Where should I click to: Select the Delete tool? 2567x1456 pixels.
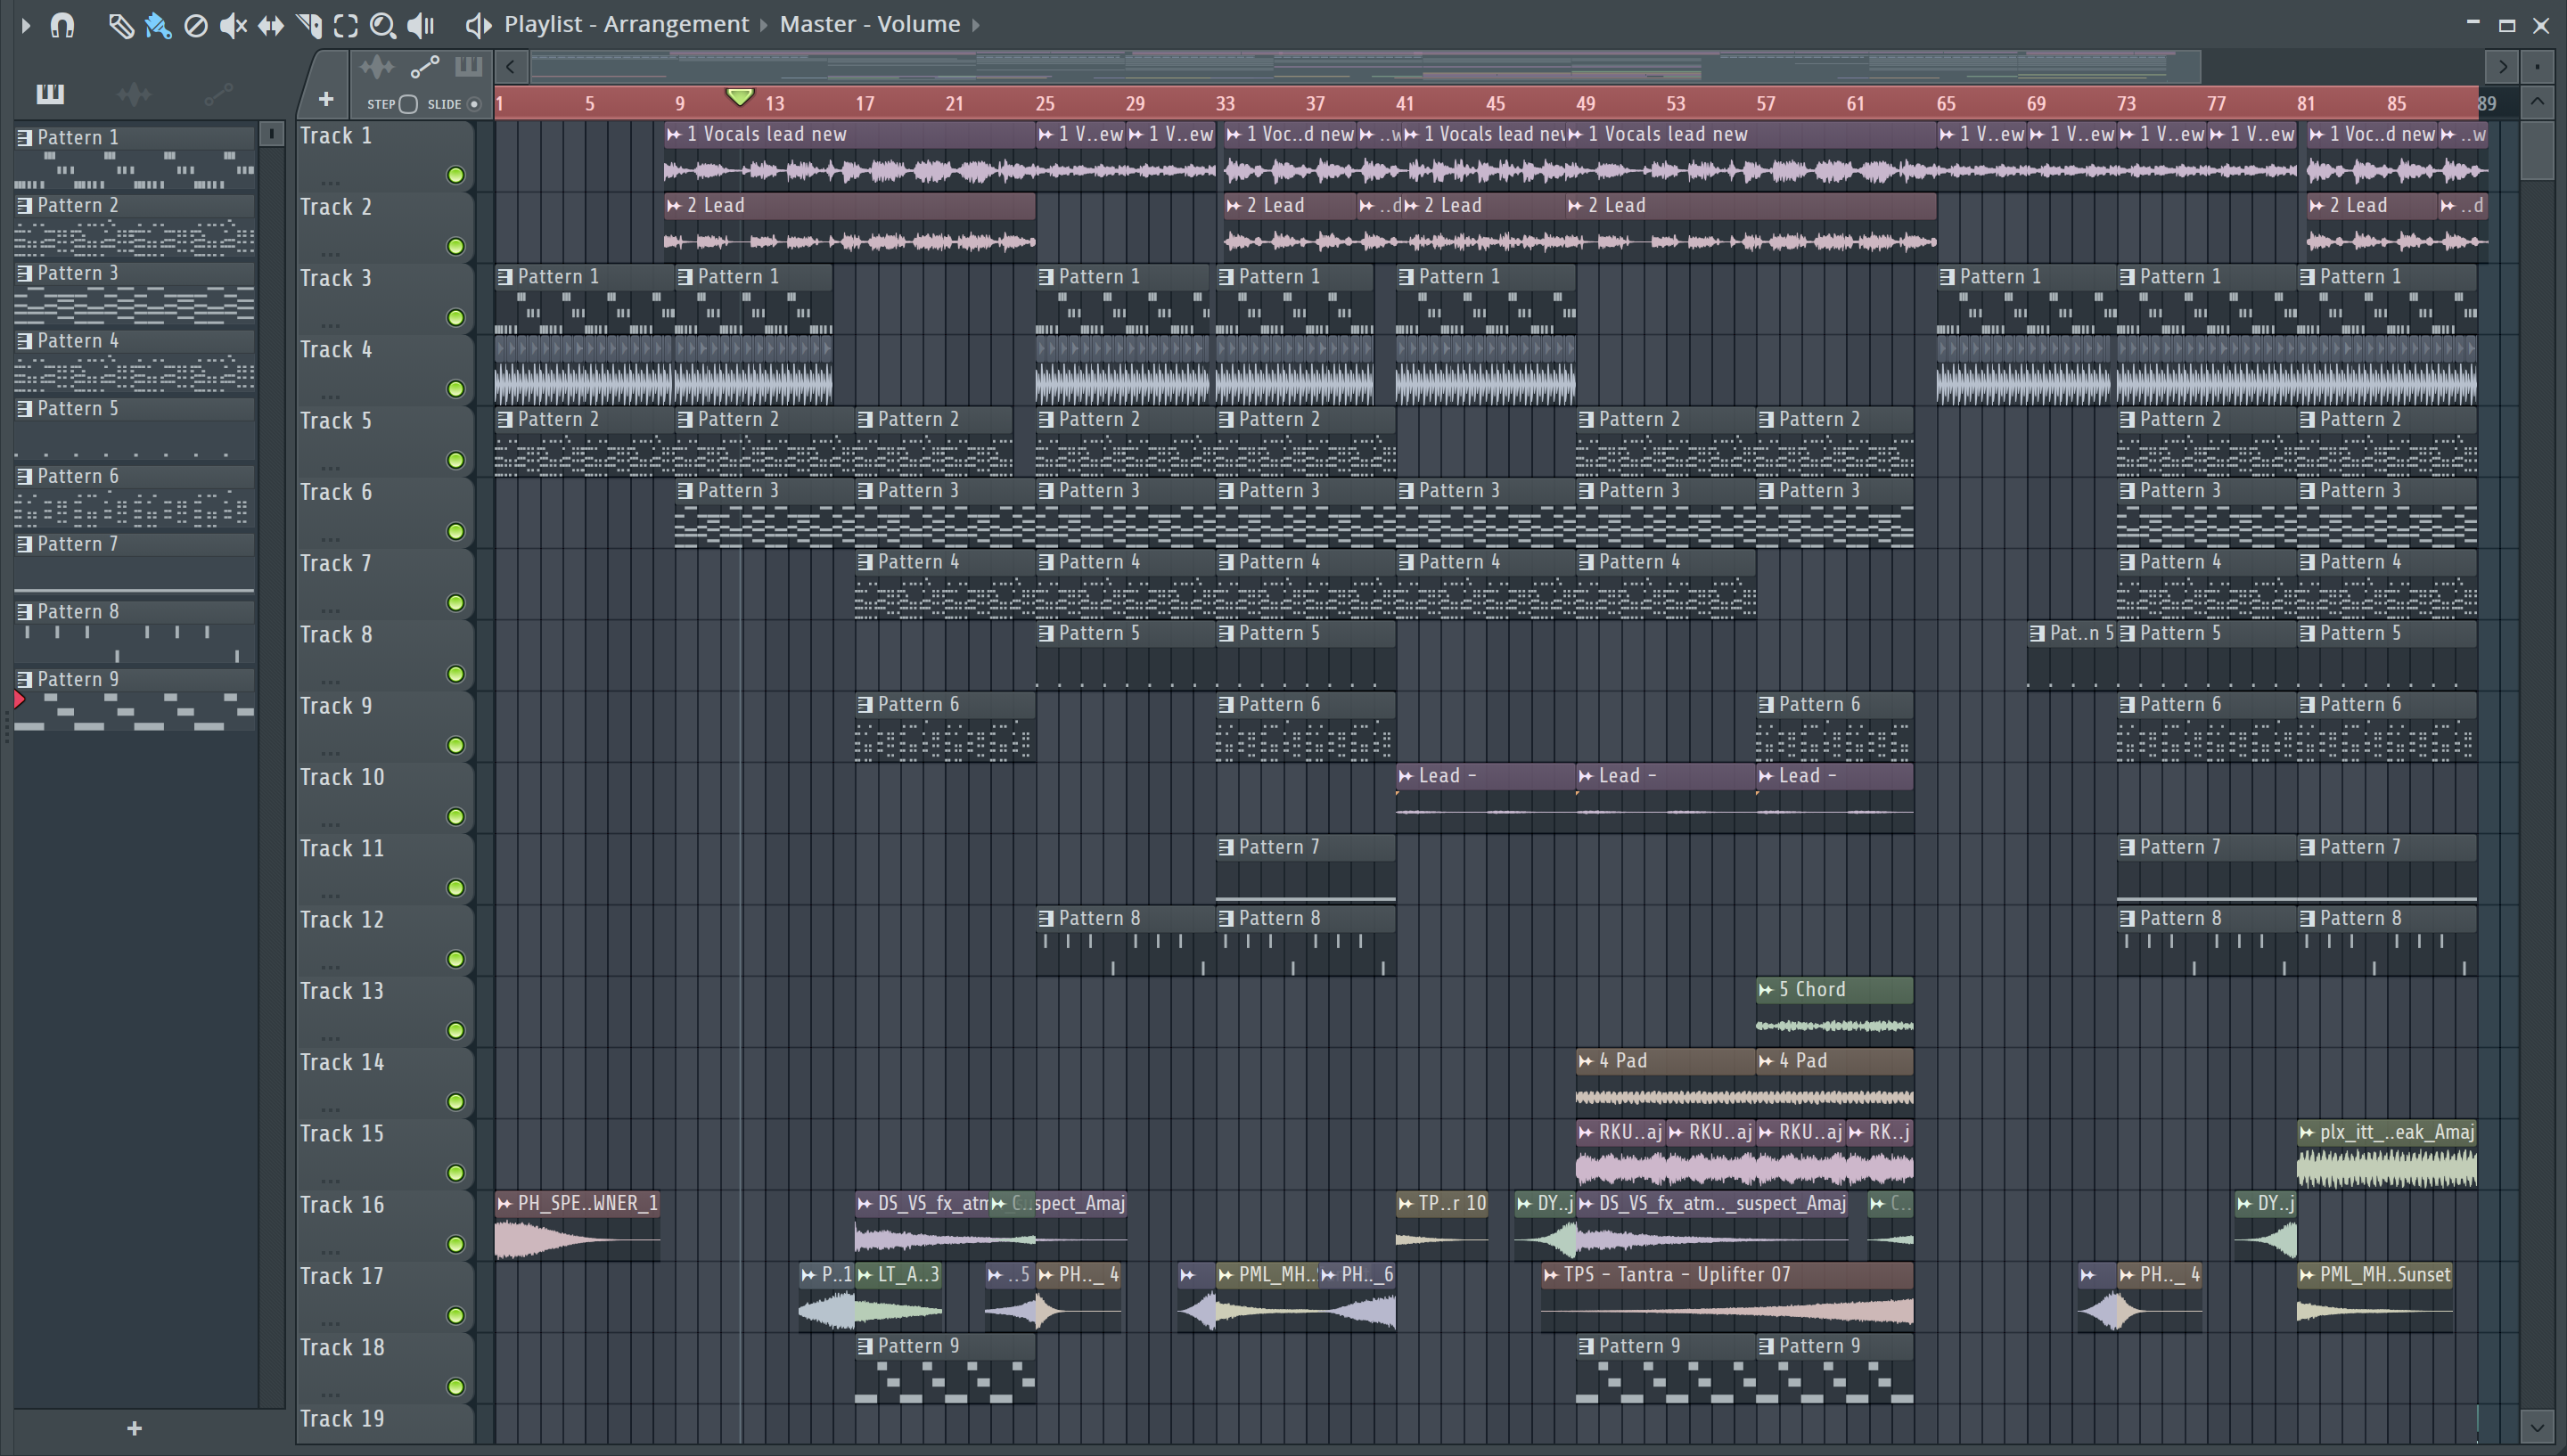[x=196, y=25]
